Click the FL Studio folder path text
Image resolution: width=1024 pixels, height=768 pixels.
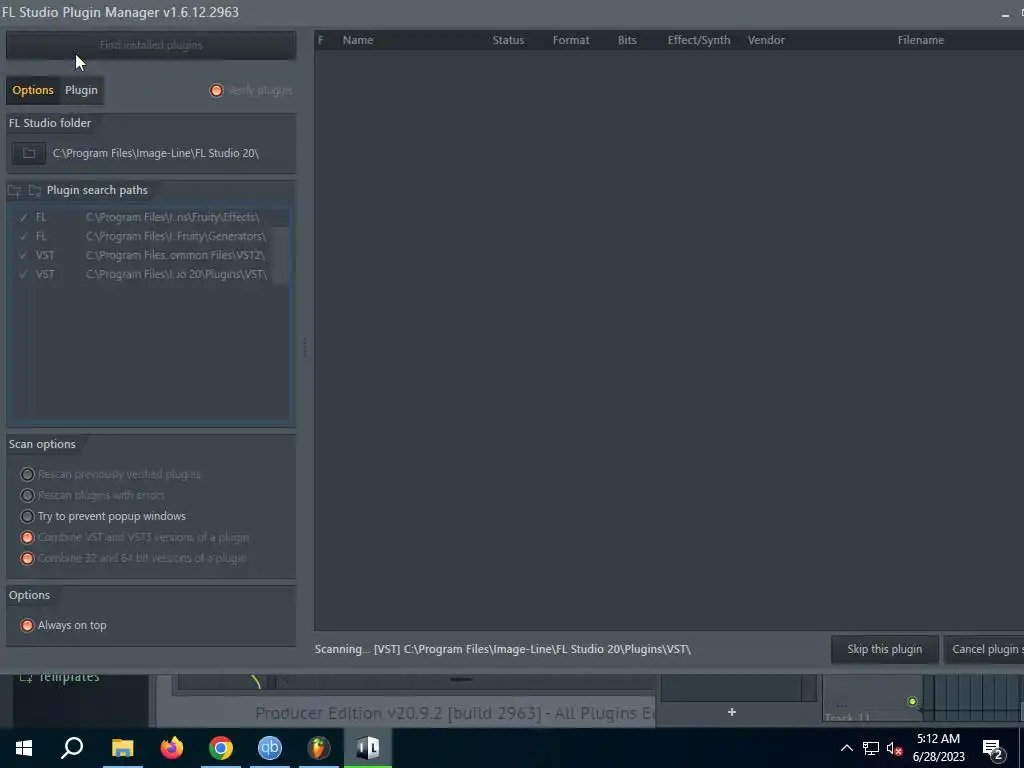155,153
